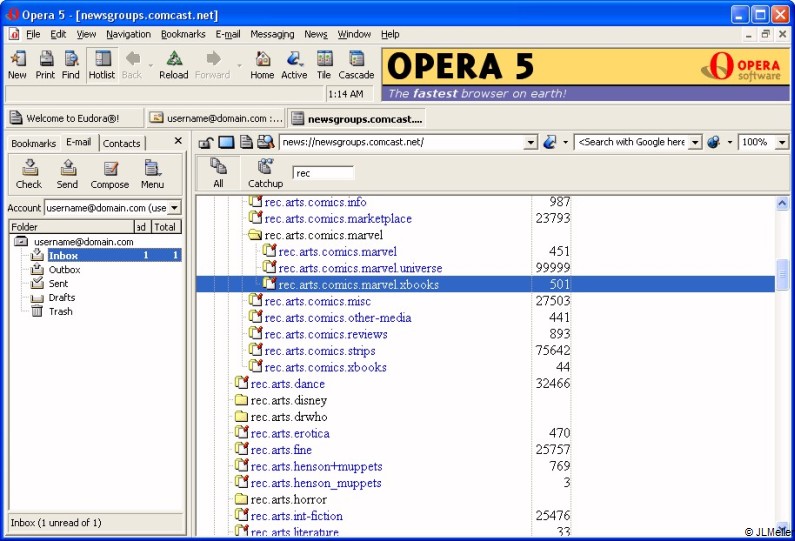Cascade windows using Cascade icon

(356, 65)
